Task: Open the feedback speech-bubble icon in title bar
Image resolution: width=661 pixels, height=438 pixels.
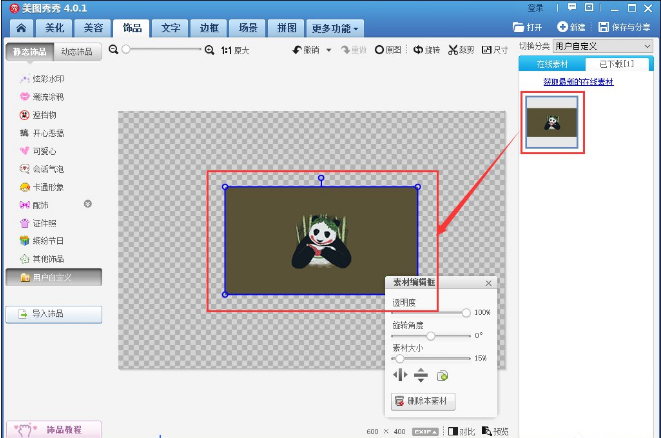Action: (x=572, y=7)
